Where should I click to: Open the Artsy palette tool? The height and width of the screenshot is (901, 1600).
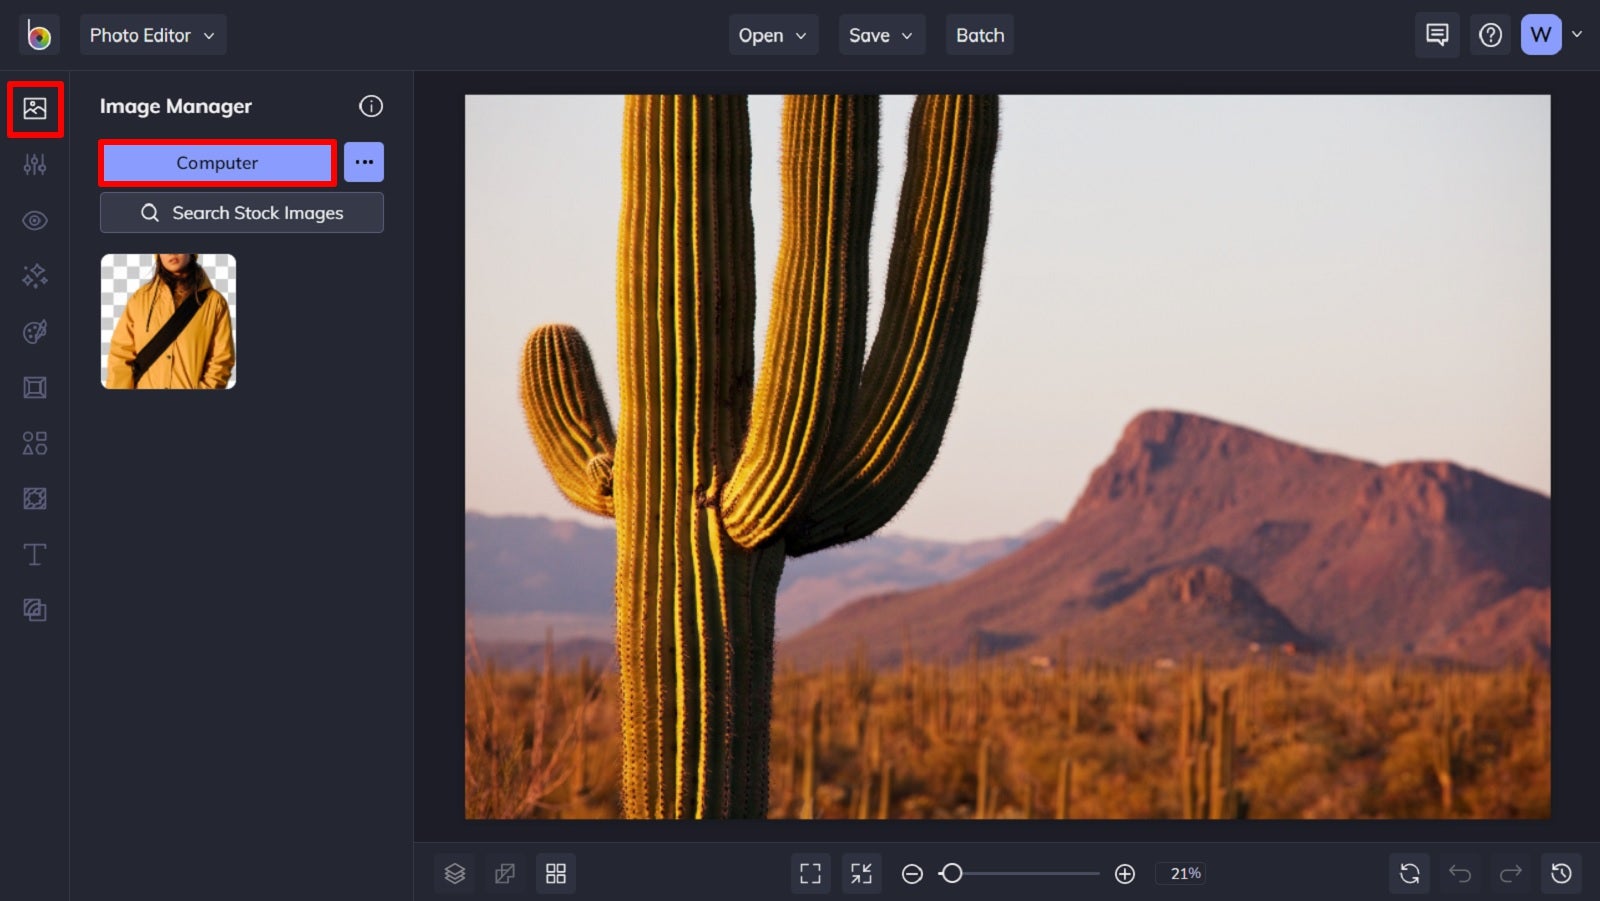[x=35, y=332]
